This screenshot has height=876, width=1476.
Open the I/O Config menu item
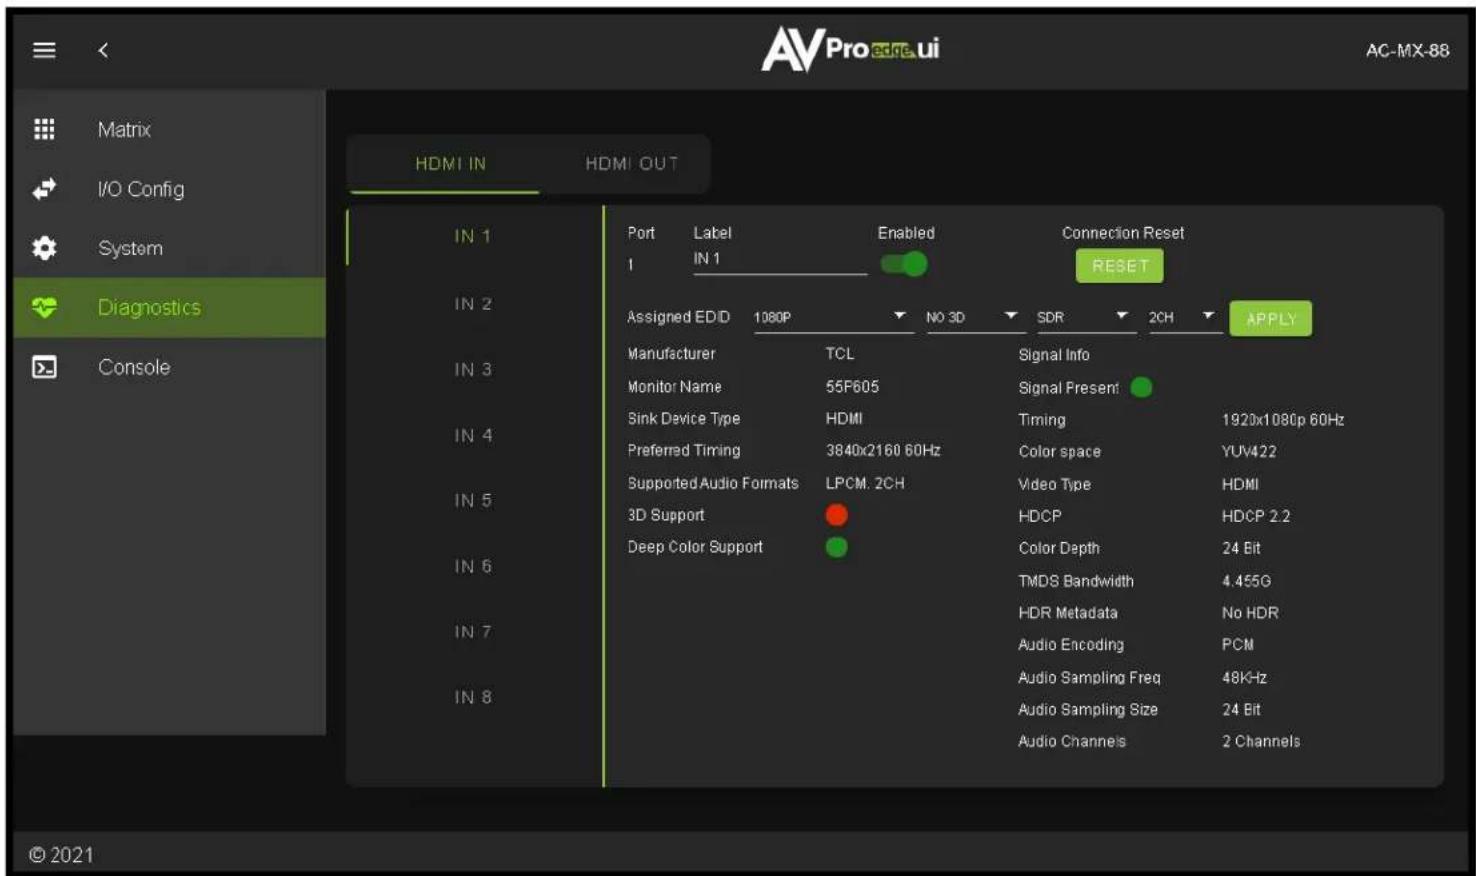pos(169,189)
